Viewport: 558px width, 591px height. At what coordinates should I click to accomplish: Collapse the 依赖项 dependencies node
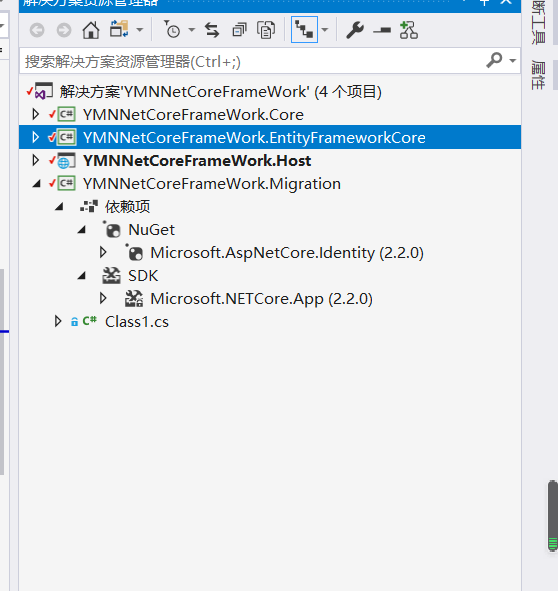59,207
